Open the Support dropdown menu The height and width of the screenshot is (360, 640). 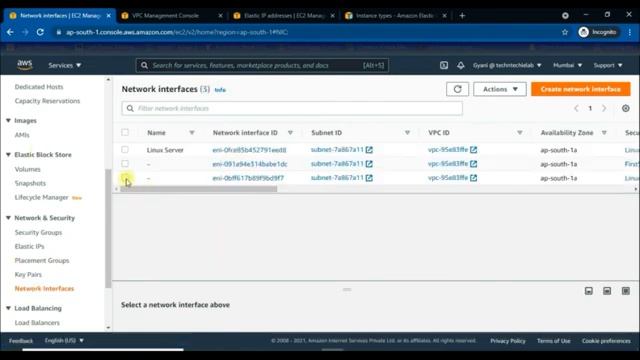coord(608,65)
